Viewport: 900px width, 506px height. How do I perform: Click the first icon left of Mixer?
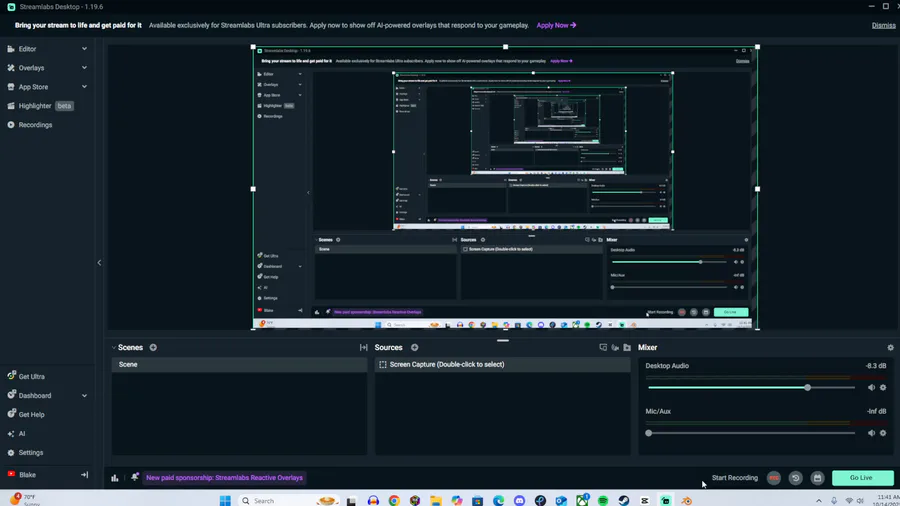point(603,348)
